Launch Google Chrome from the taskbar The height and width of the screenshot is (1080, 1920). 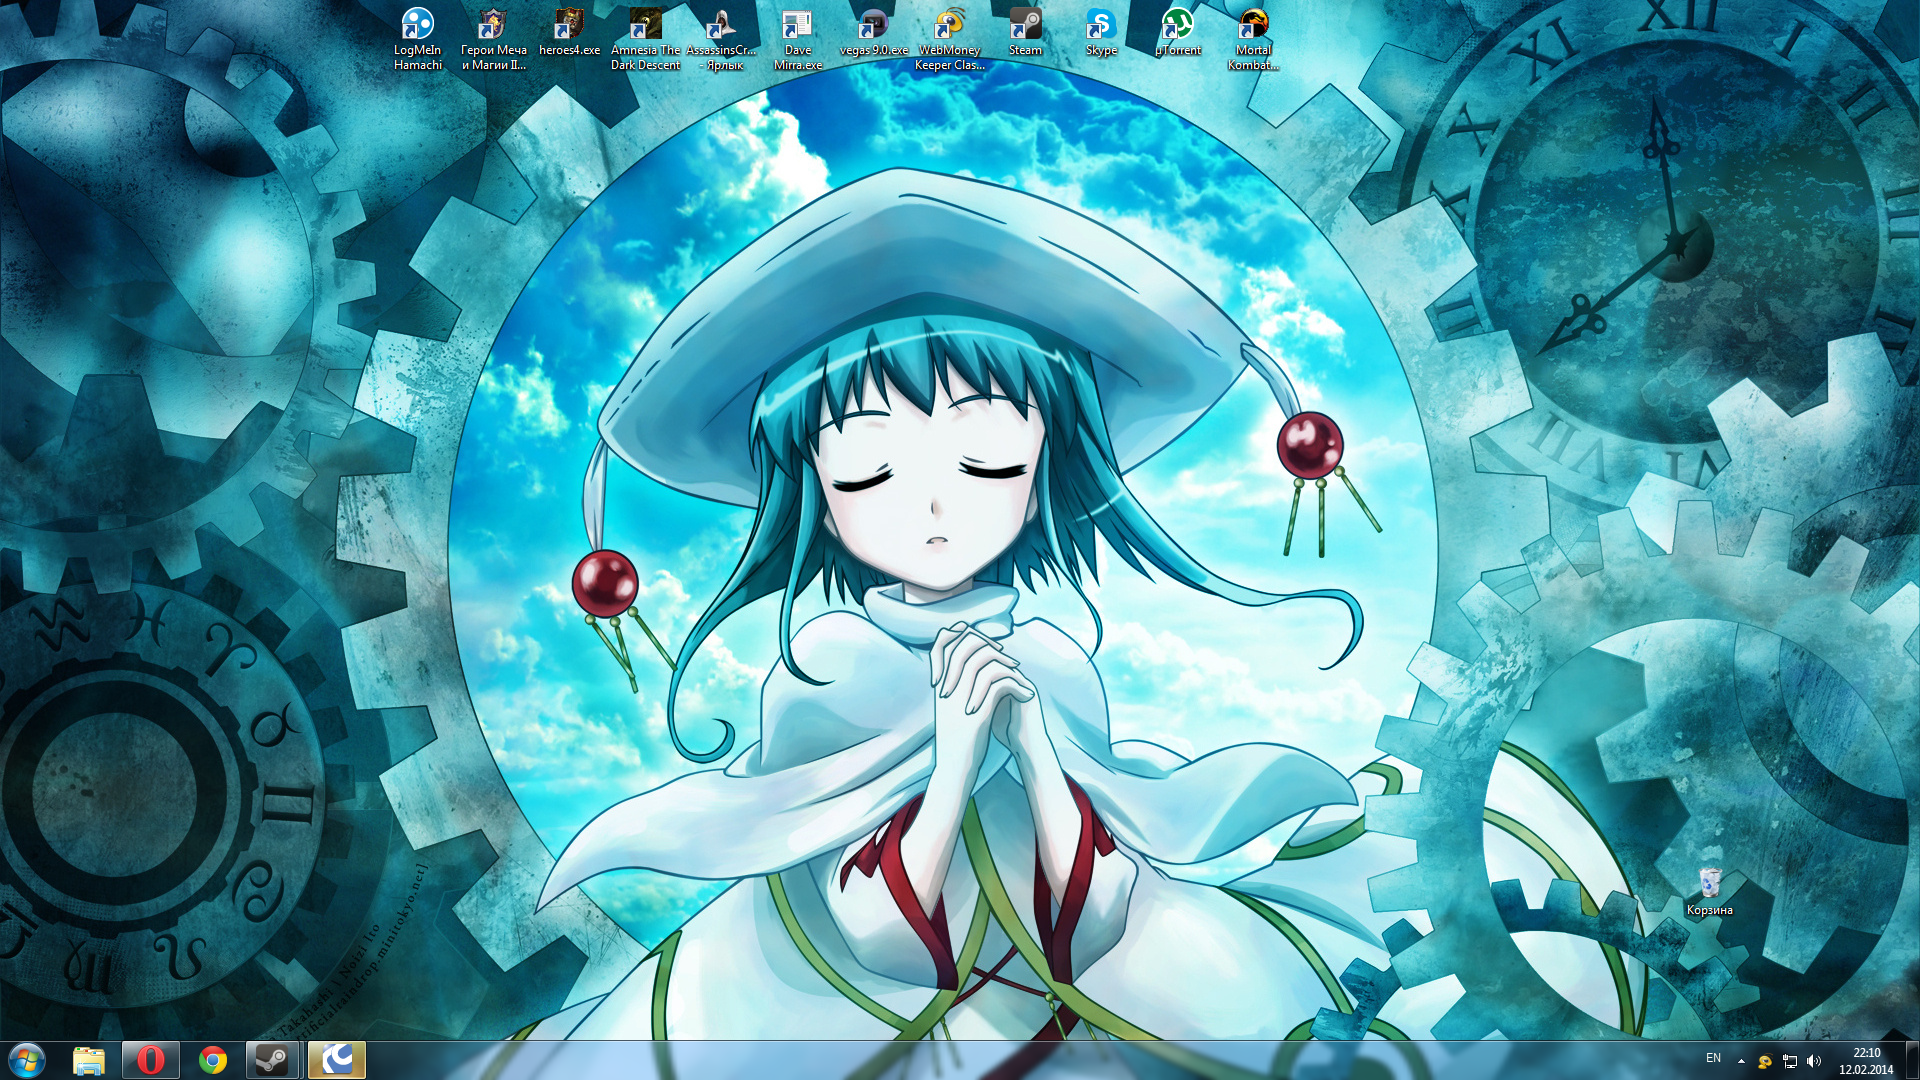pyautogui.click(x=212, y=1060)
